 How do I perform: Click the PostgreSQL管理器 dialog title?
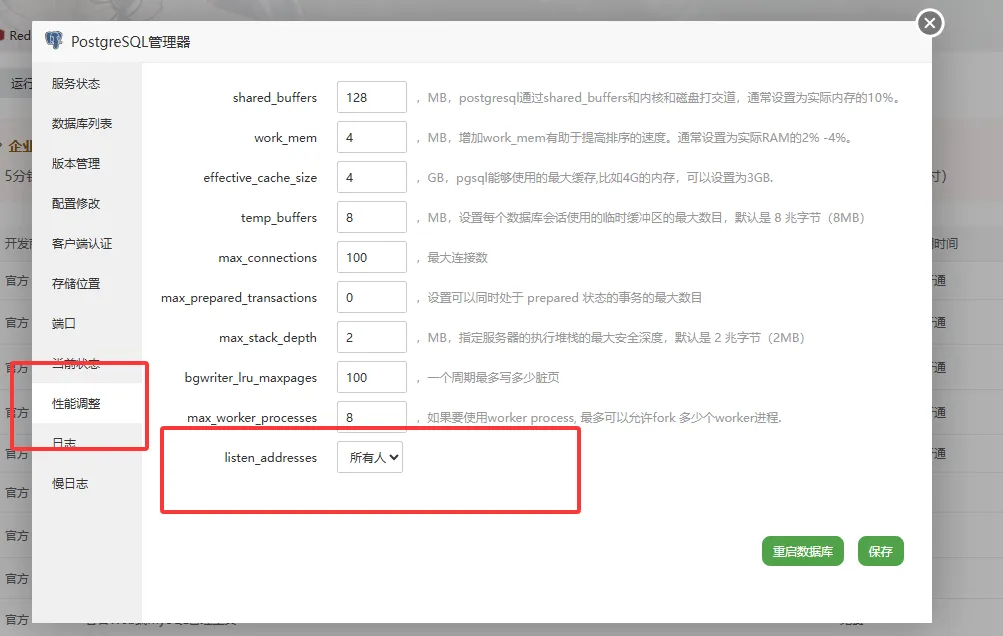pos(130,42)
